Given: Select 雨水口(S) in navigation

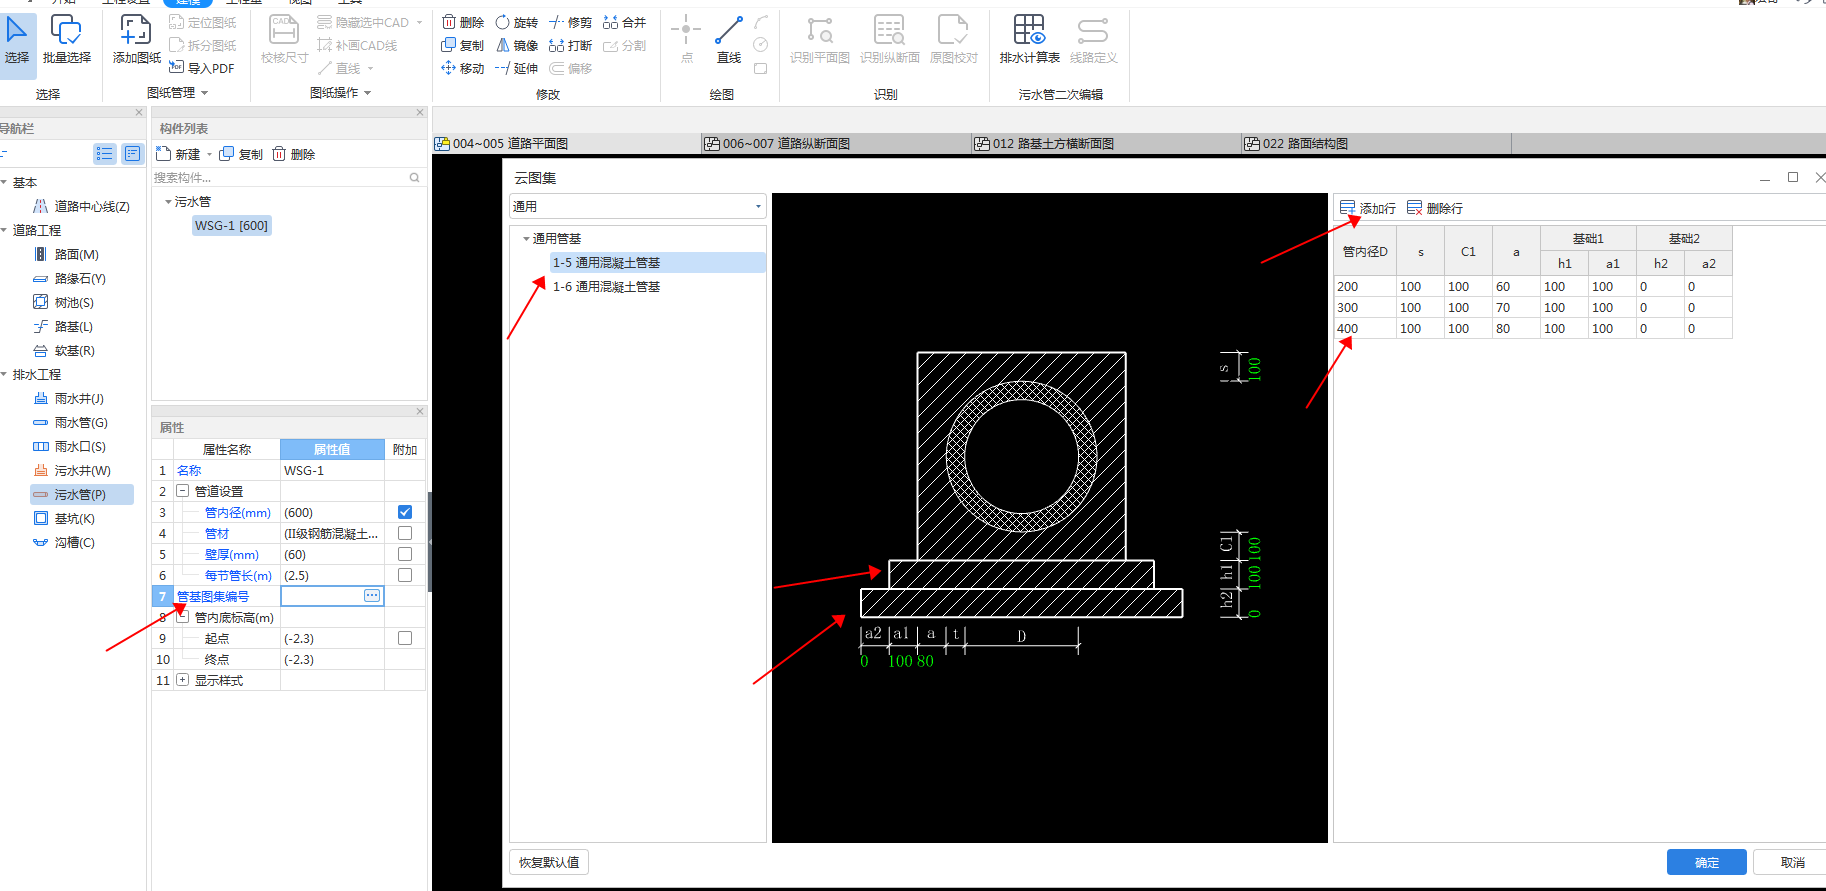Looking at the screenshot, I should pyautogui.click(x=80, y=447).
